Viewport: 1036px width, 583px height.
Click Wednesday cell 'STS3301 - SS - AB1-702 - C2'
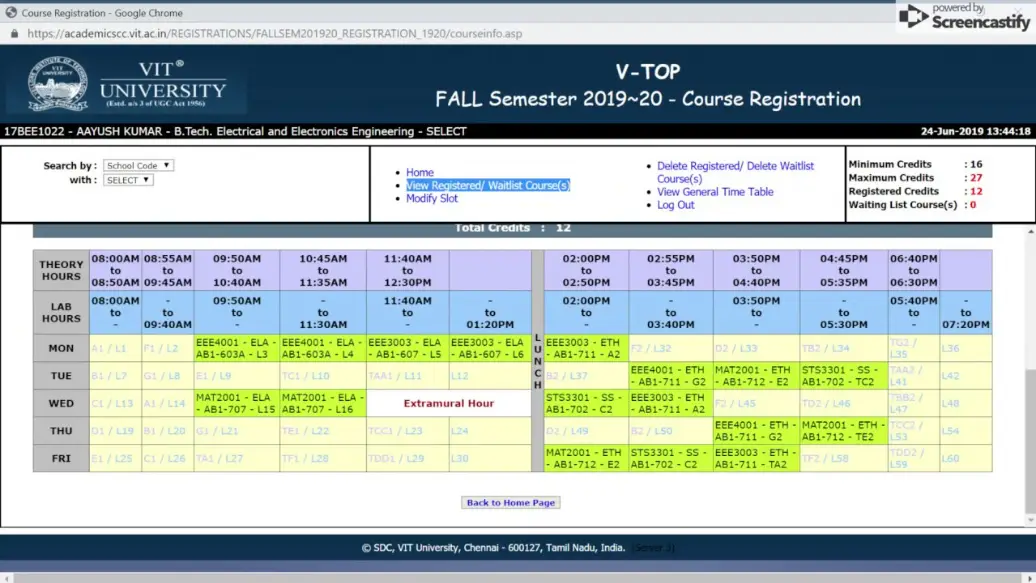[586, 403]
